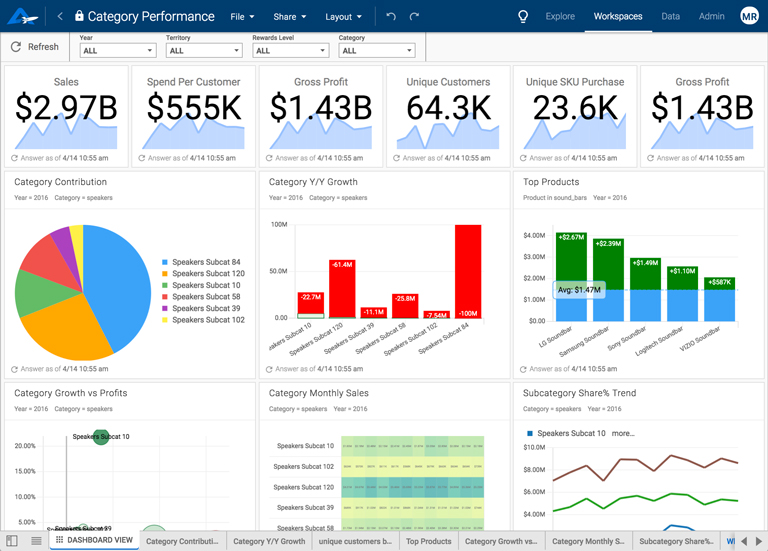Toggle Speakers Subcat 84 legend entry
The width and height of the screenshot is (768, 551).
(201, 262)
